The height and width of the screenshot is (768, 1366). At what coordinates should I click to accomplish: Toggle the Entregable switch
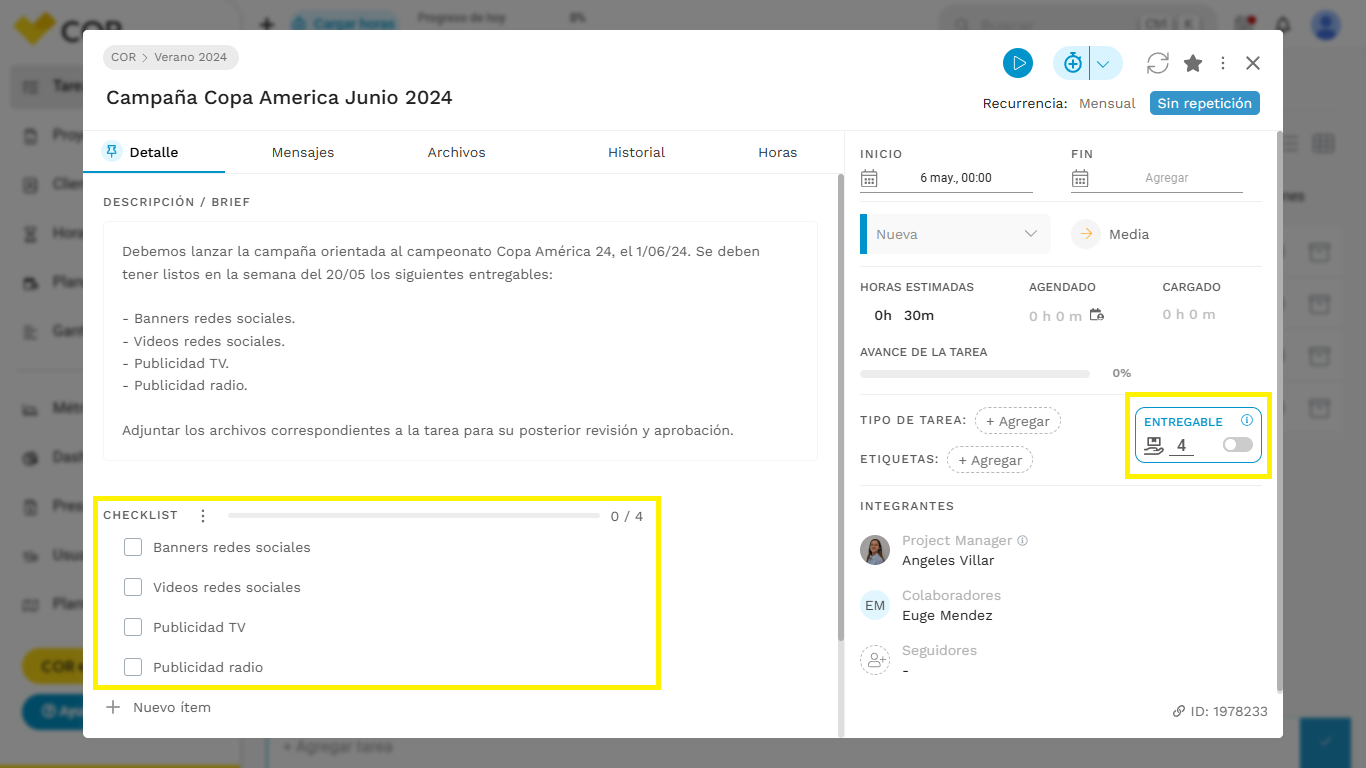click(1237, 445)
